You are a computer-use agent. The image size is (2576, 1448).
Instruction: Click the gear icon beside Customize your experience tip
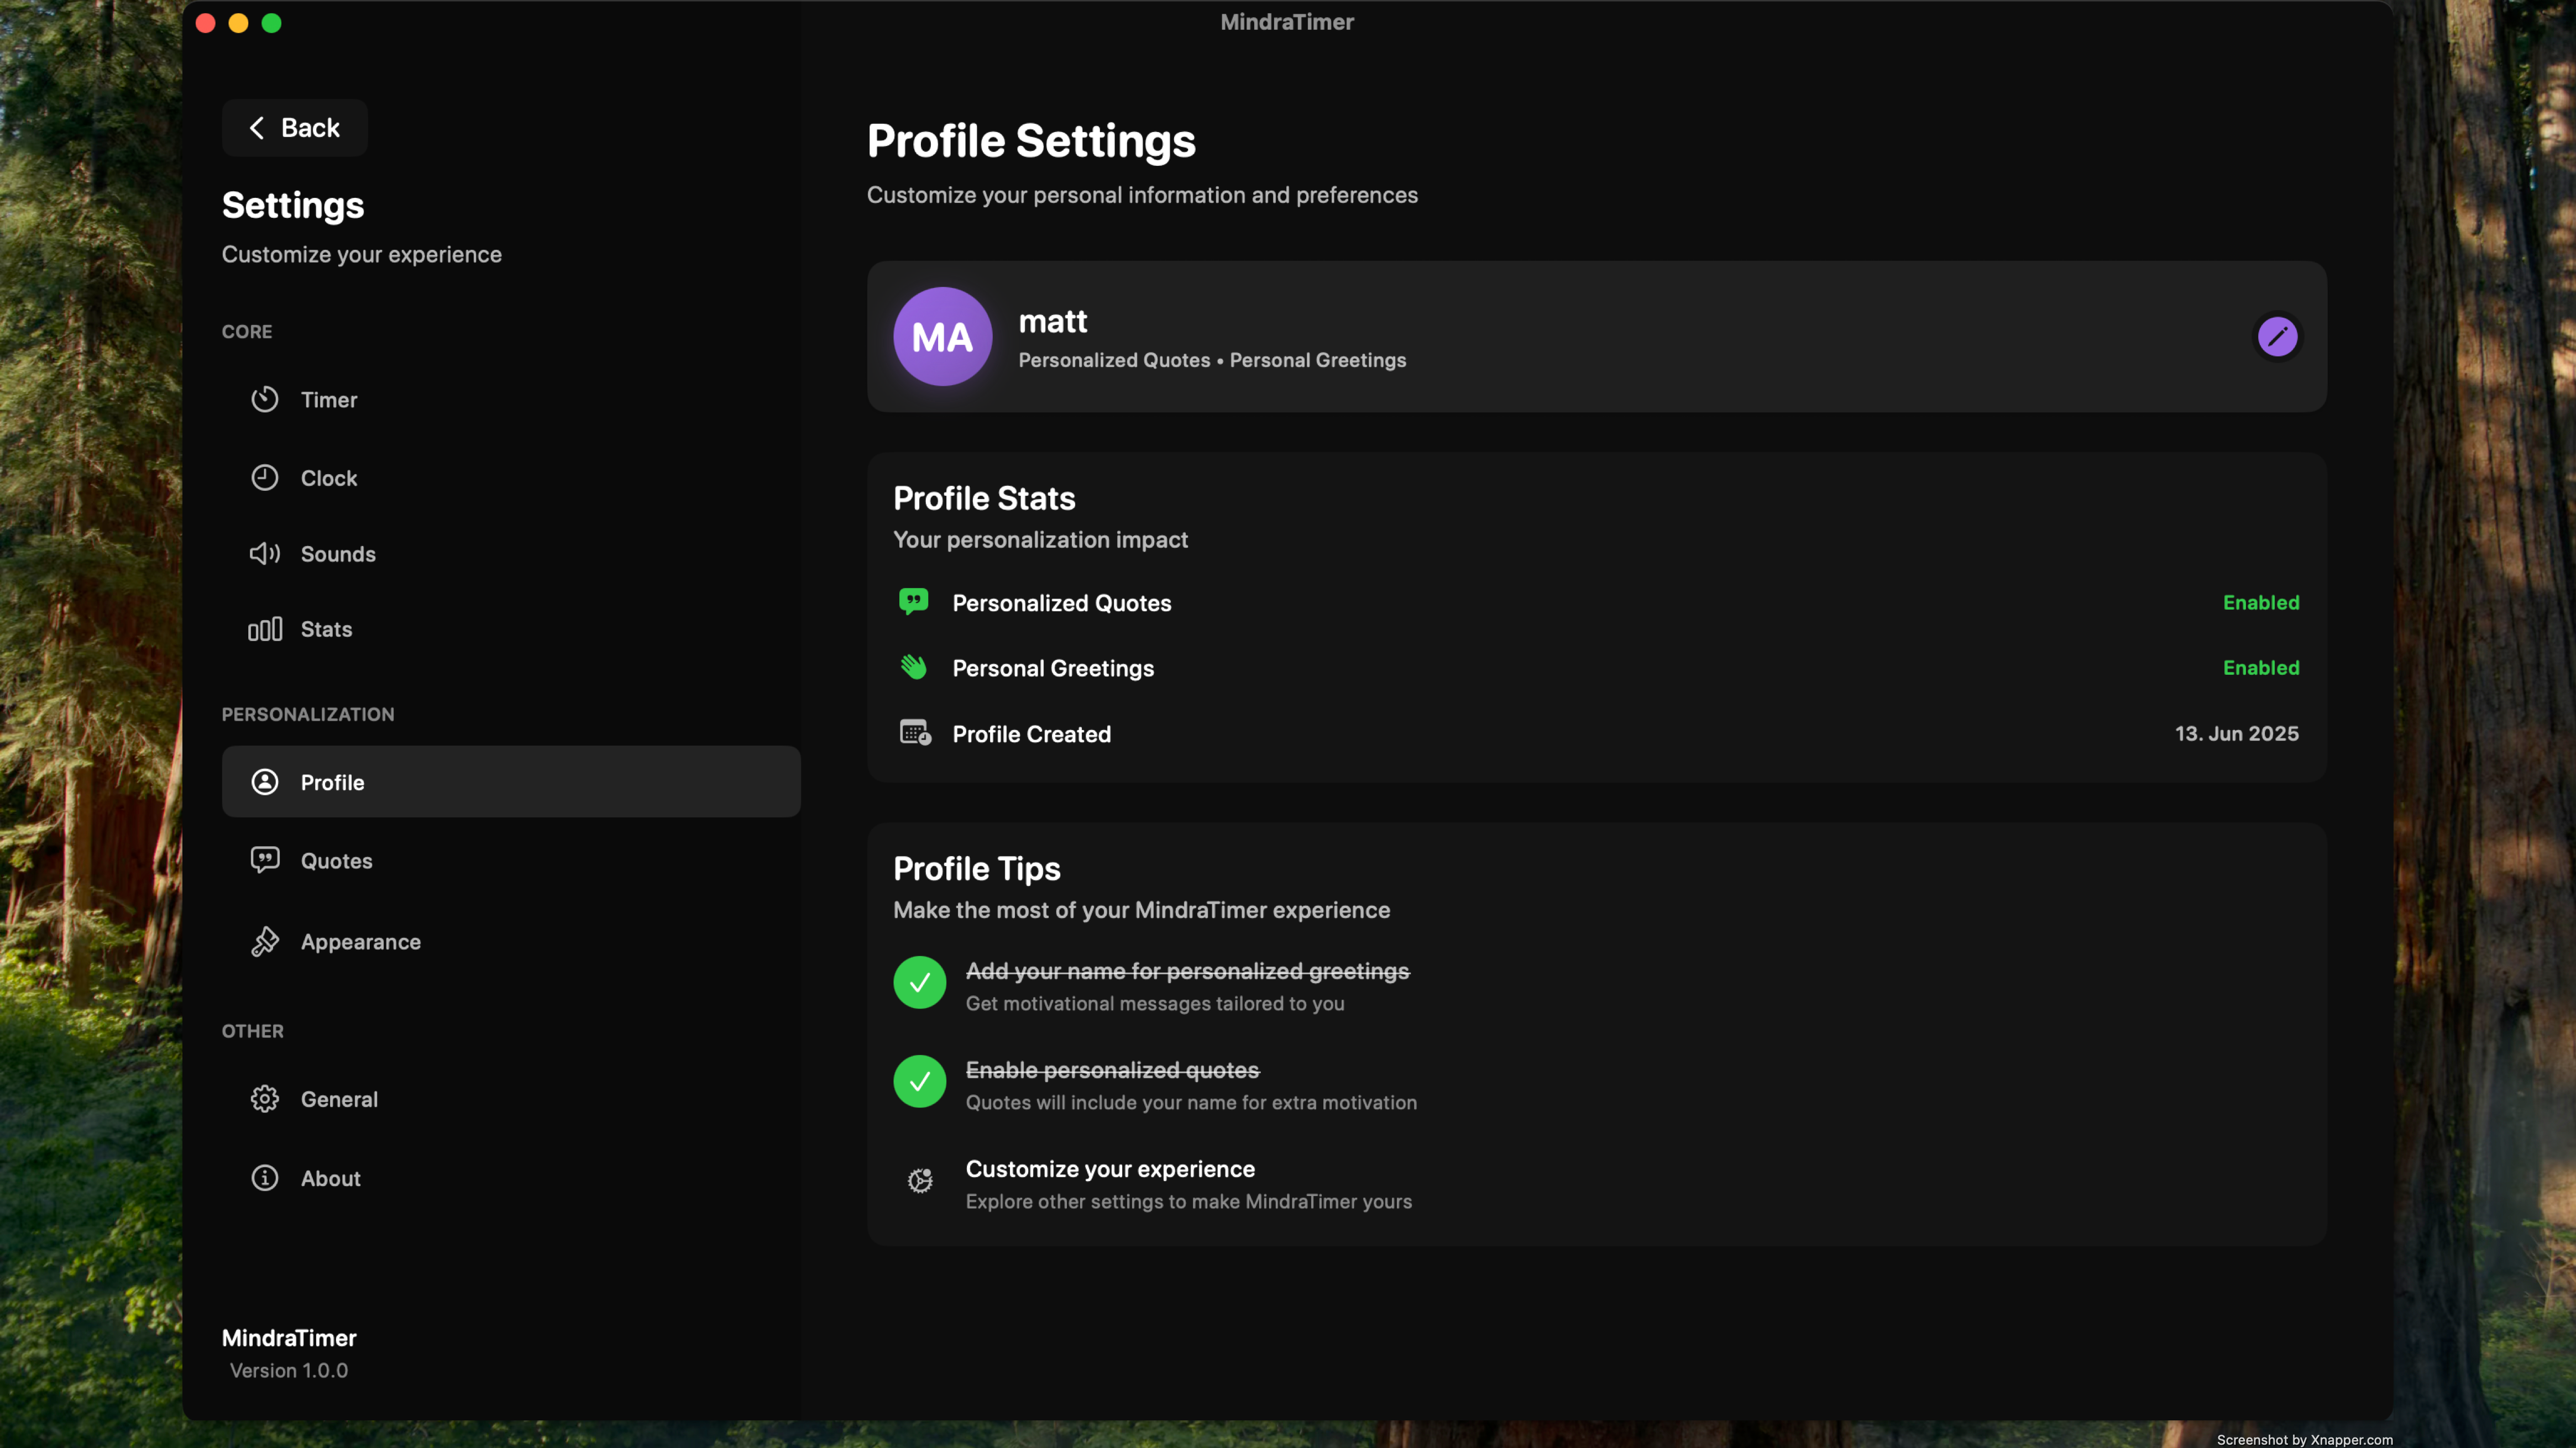(920, 1181)
